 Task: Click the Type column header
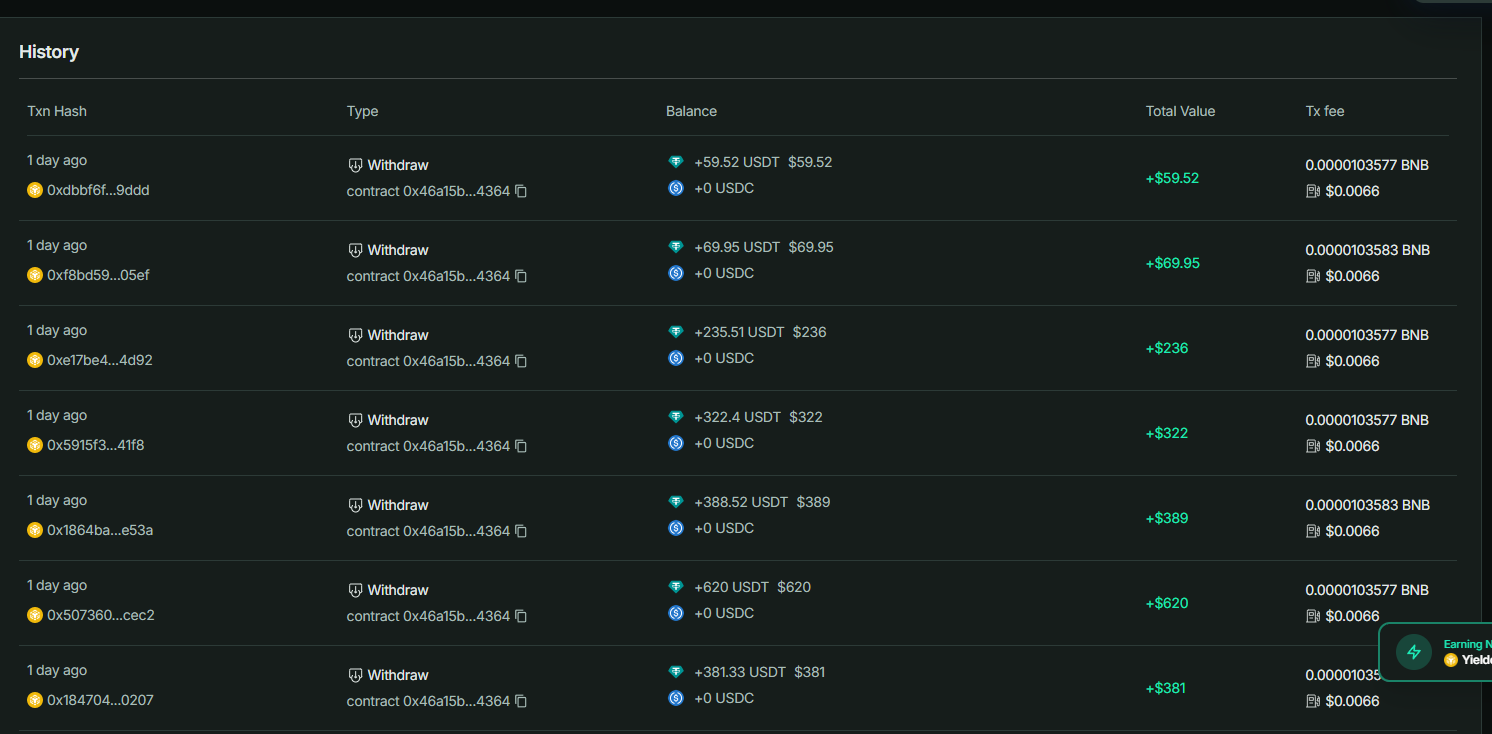[x=363, y=111]
